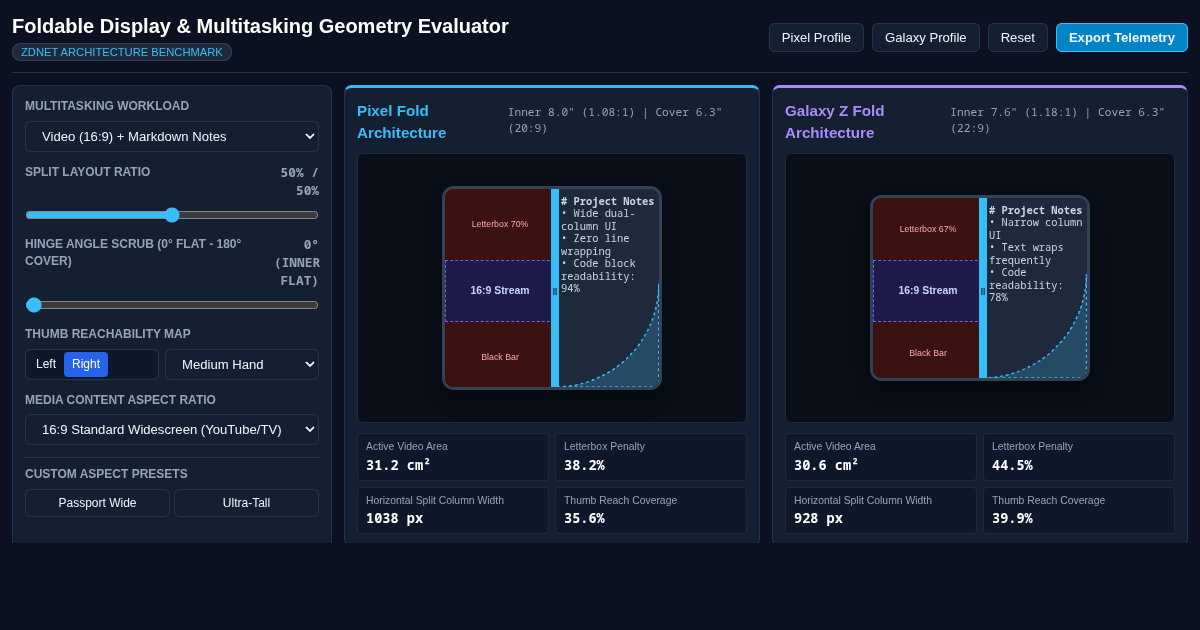Click Project Notes heading in Pixel Fold
1200x630 pixels.
[x=608, y=202]
